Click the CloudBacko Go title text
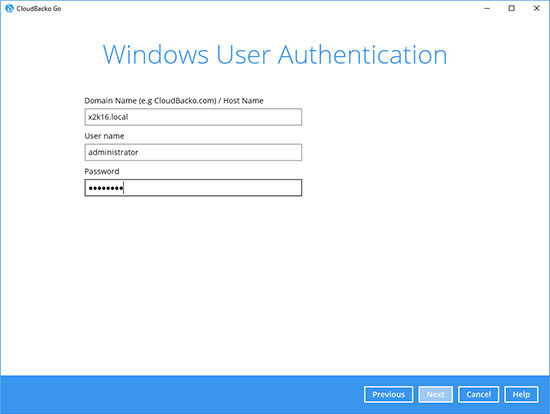The image size is (550, 414). click(39, 8)
